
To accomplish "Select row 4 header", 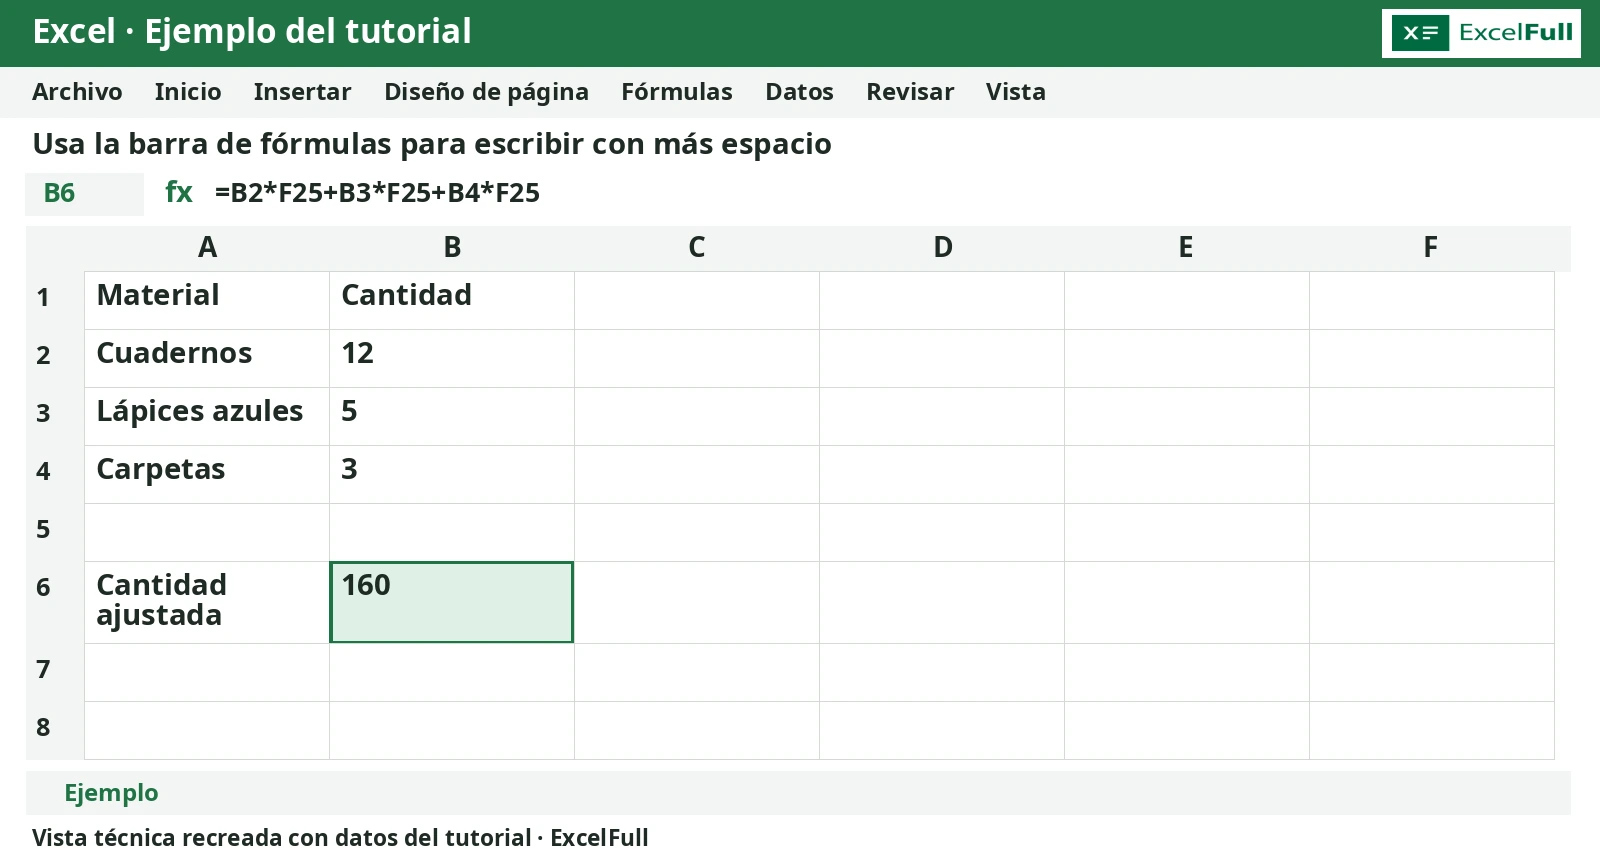I will [55, 474].
